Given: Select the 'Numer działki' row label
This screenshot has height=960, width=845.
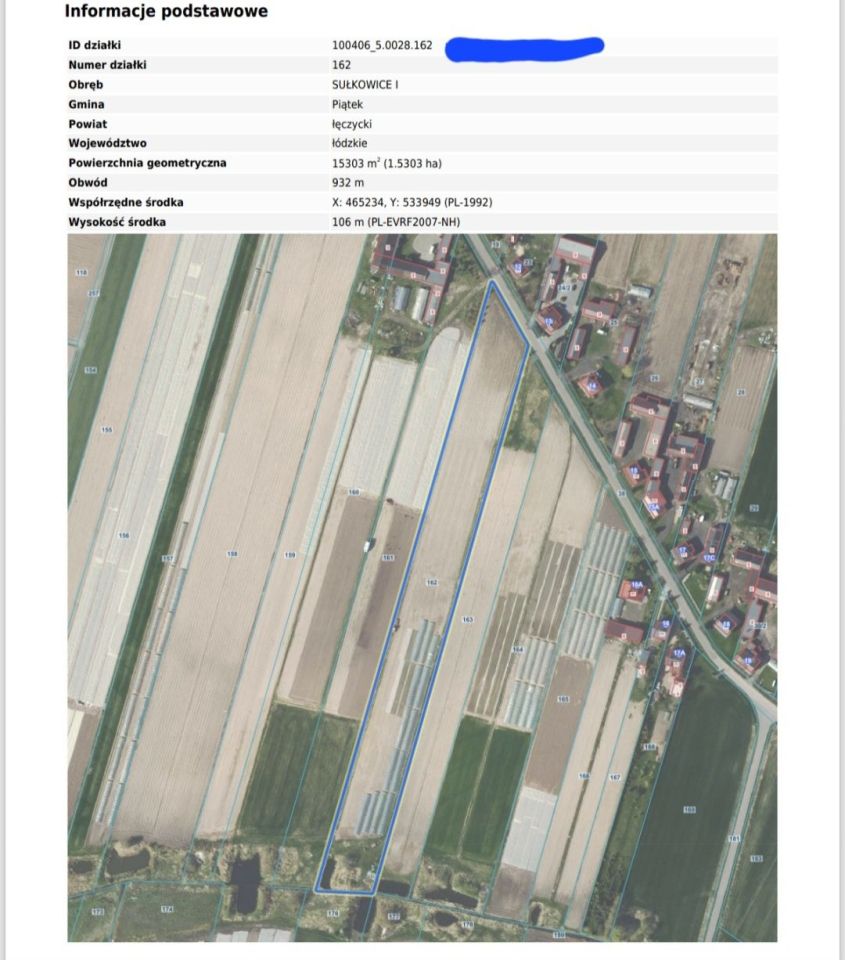Looking at the screenshot, I should 108,65.
